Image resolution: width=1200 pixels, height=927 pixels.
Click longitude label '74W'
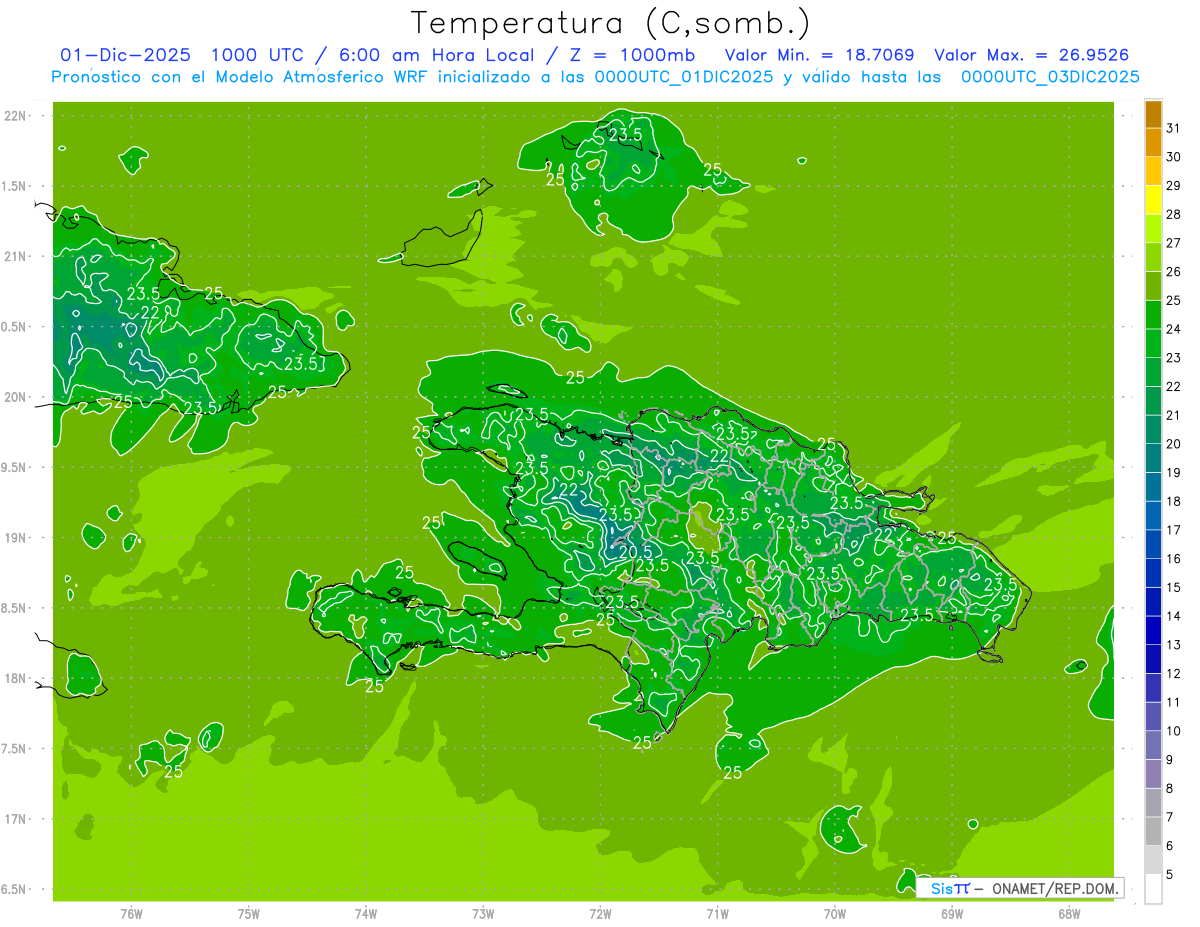[366, 913]
